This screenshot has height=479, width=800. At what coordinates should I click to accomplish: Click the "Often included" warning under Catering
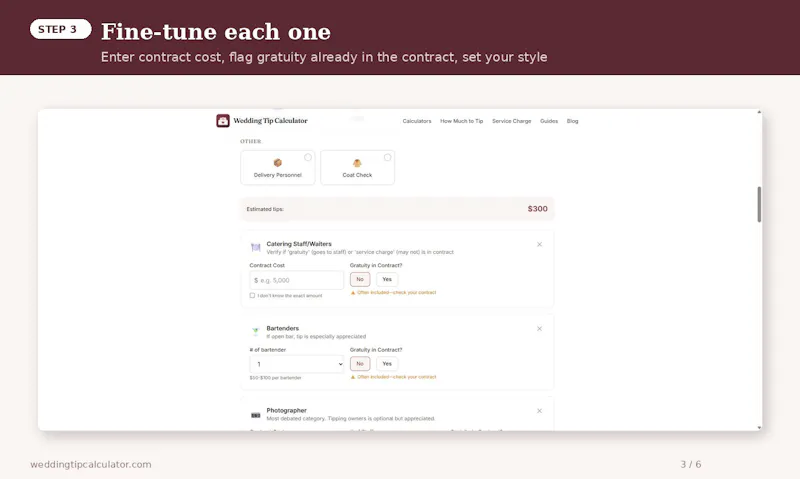coord(396,293)
